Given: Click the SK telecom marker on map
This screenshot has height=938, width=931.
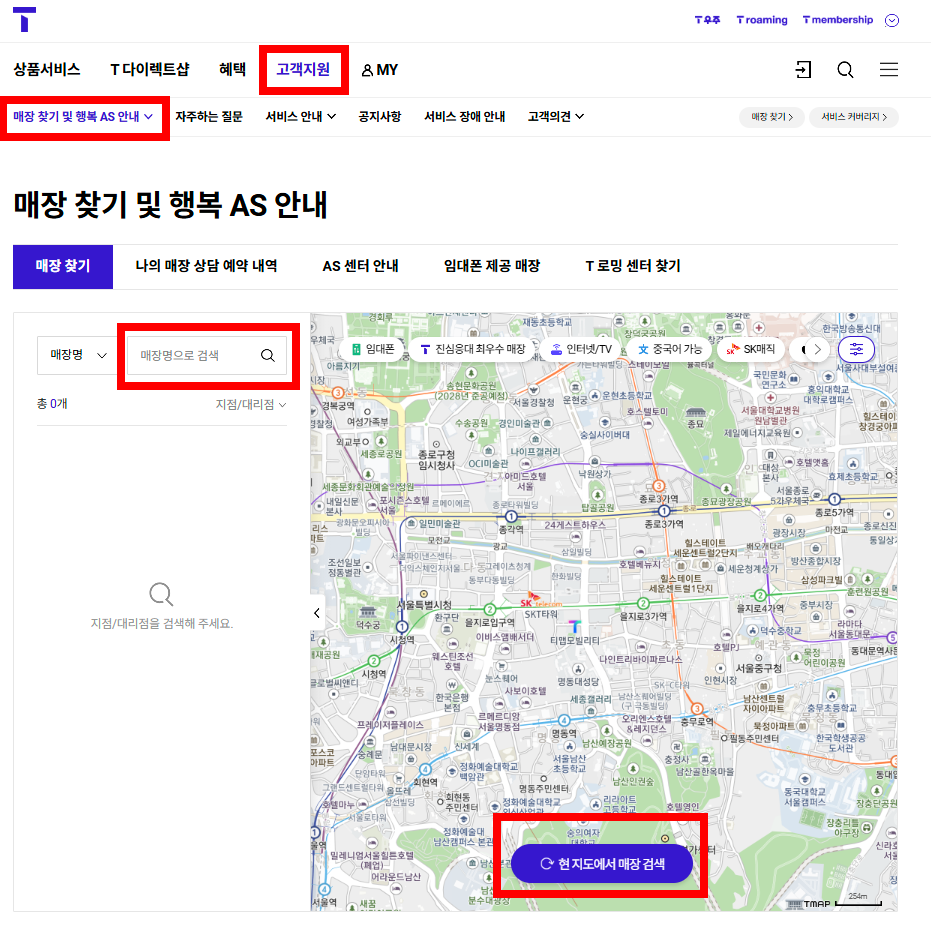Looking at the screenshot, I should point(540,601).
